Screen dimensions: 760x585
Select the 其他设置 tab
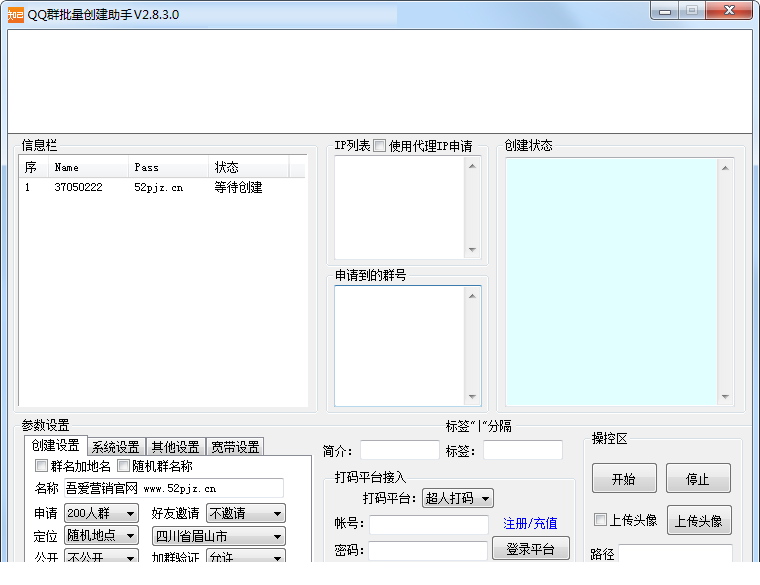(x=175, y=447)
